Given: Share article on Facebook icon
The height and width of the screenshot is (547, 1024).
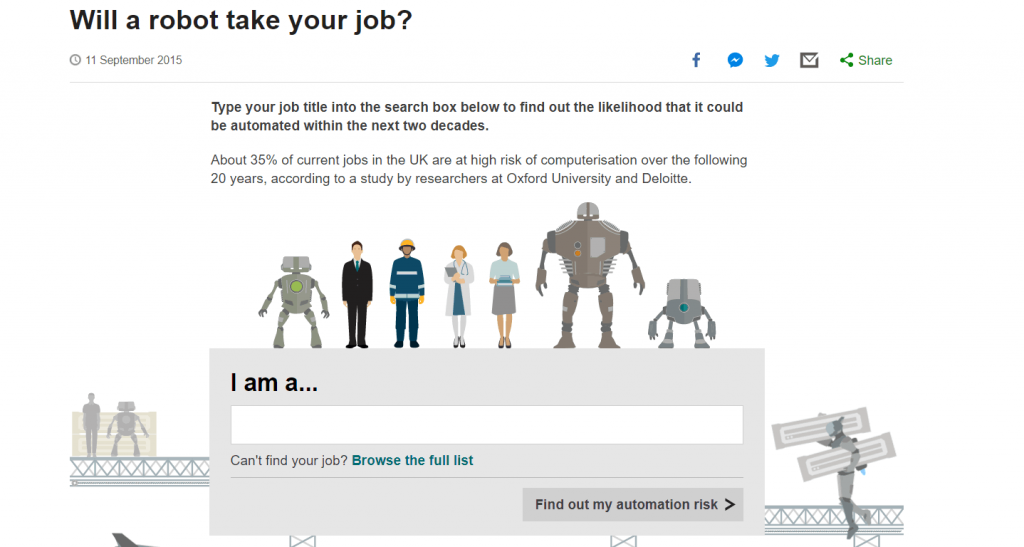Looking at the screenshot, I should (696, 60).
